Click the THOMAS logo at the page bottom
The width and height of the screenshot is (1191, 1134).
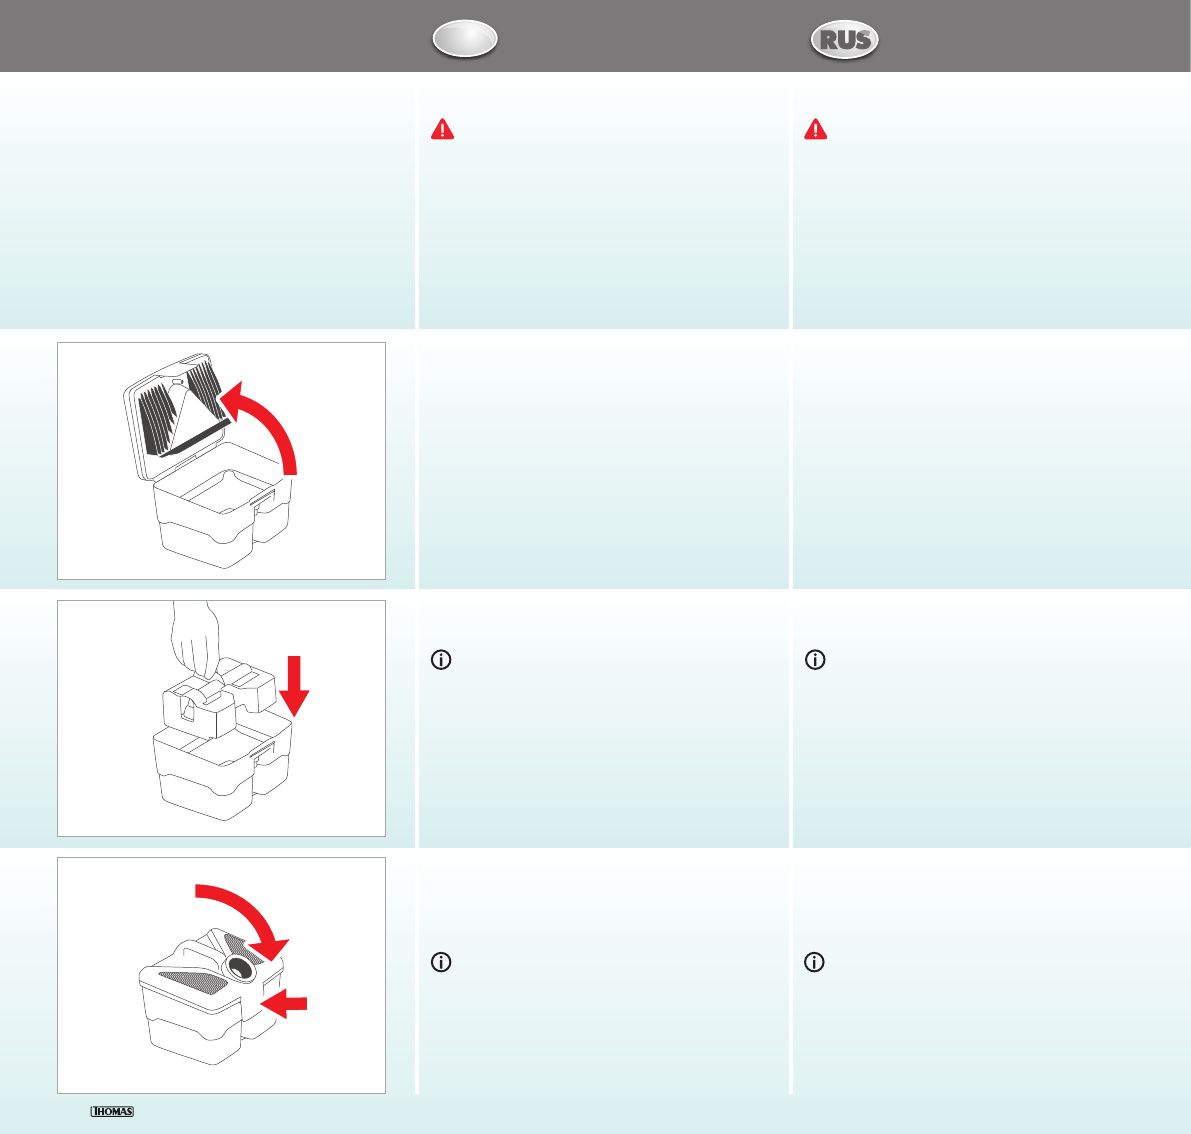tap(112, 1111)
